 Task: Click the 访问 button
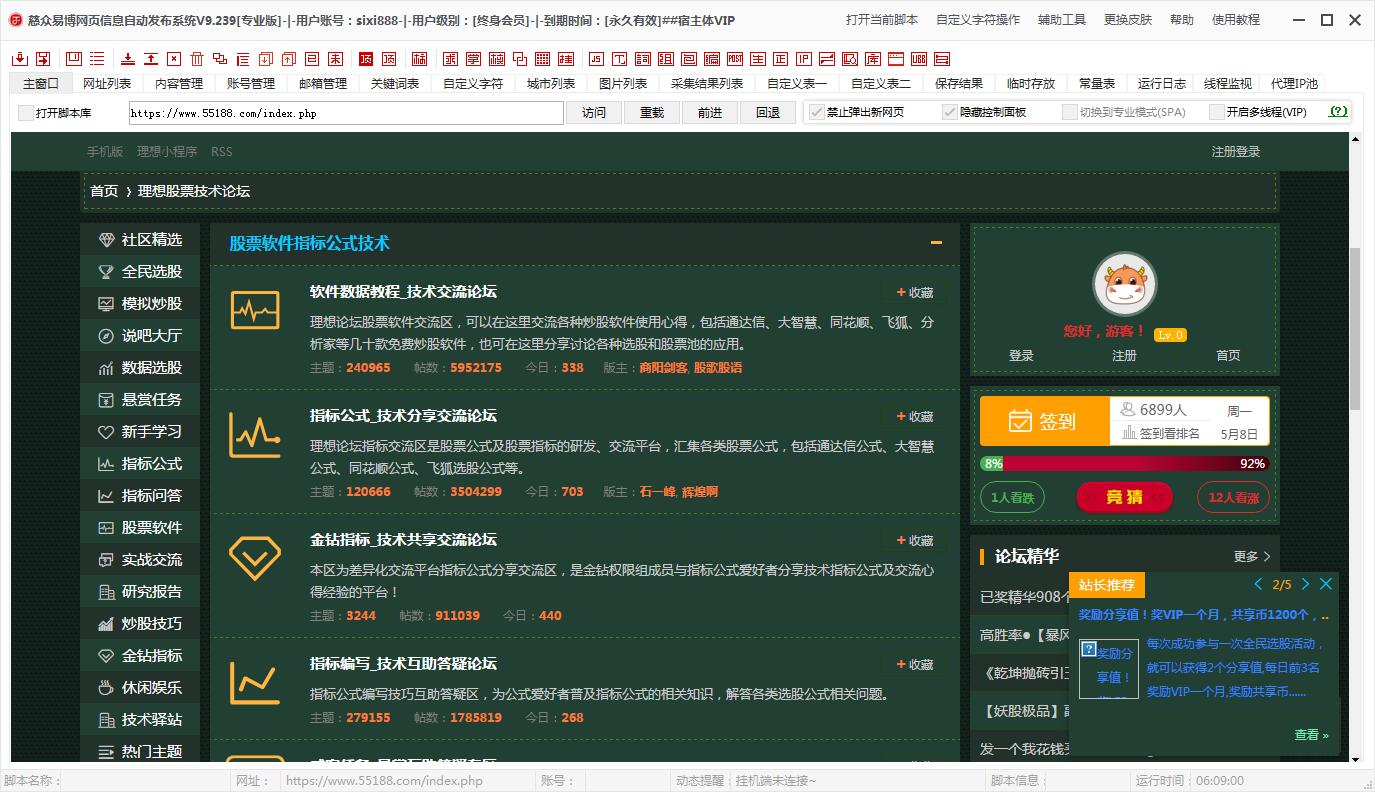(594, 113)
